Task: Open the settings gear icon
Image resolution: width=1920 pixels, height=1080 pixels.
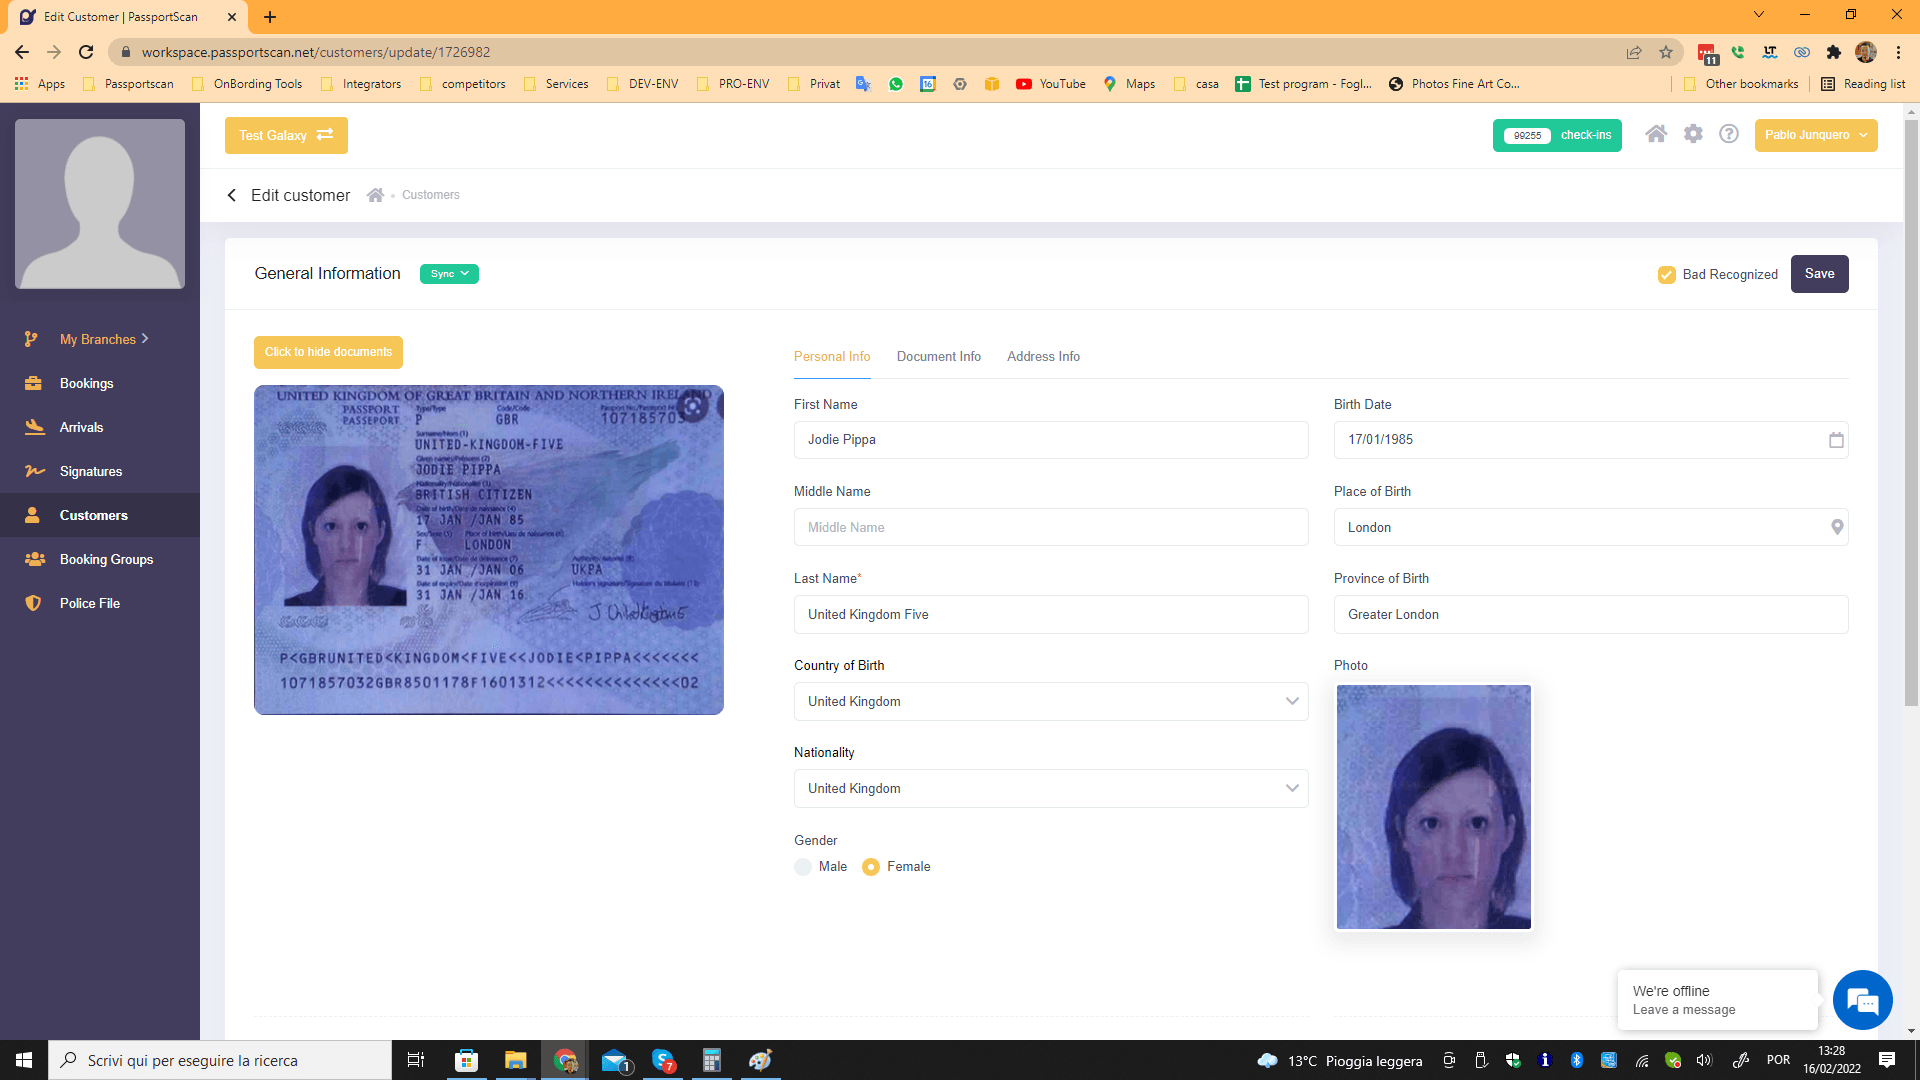Action: pos(1693,133)
